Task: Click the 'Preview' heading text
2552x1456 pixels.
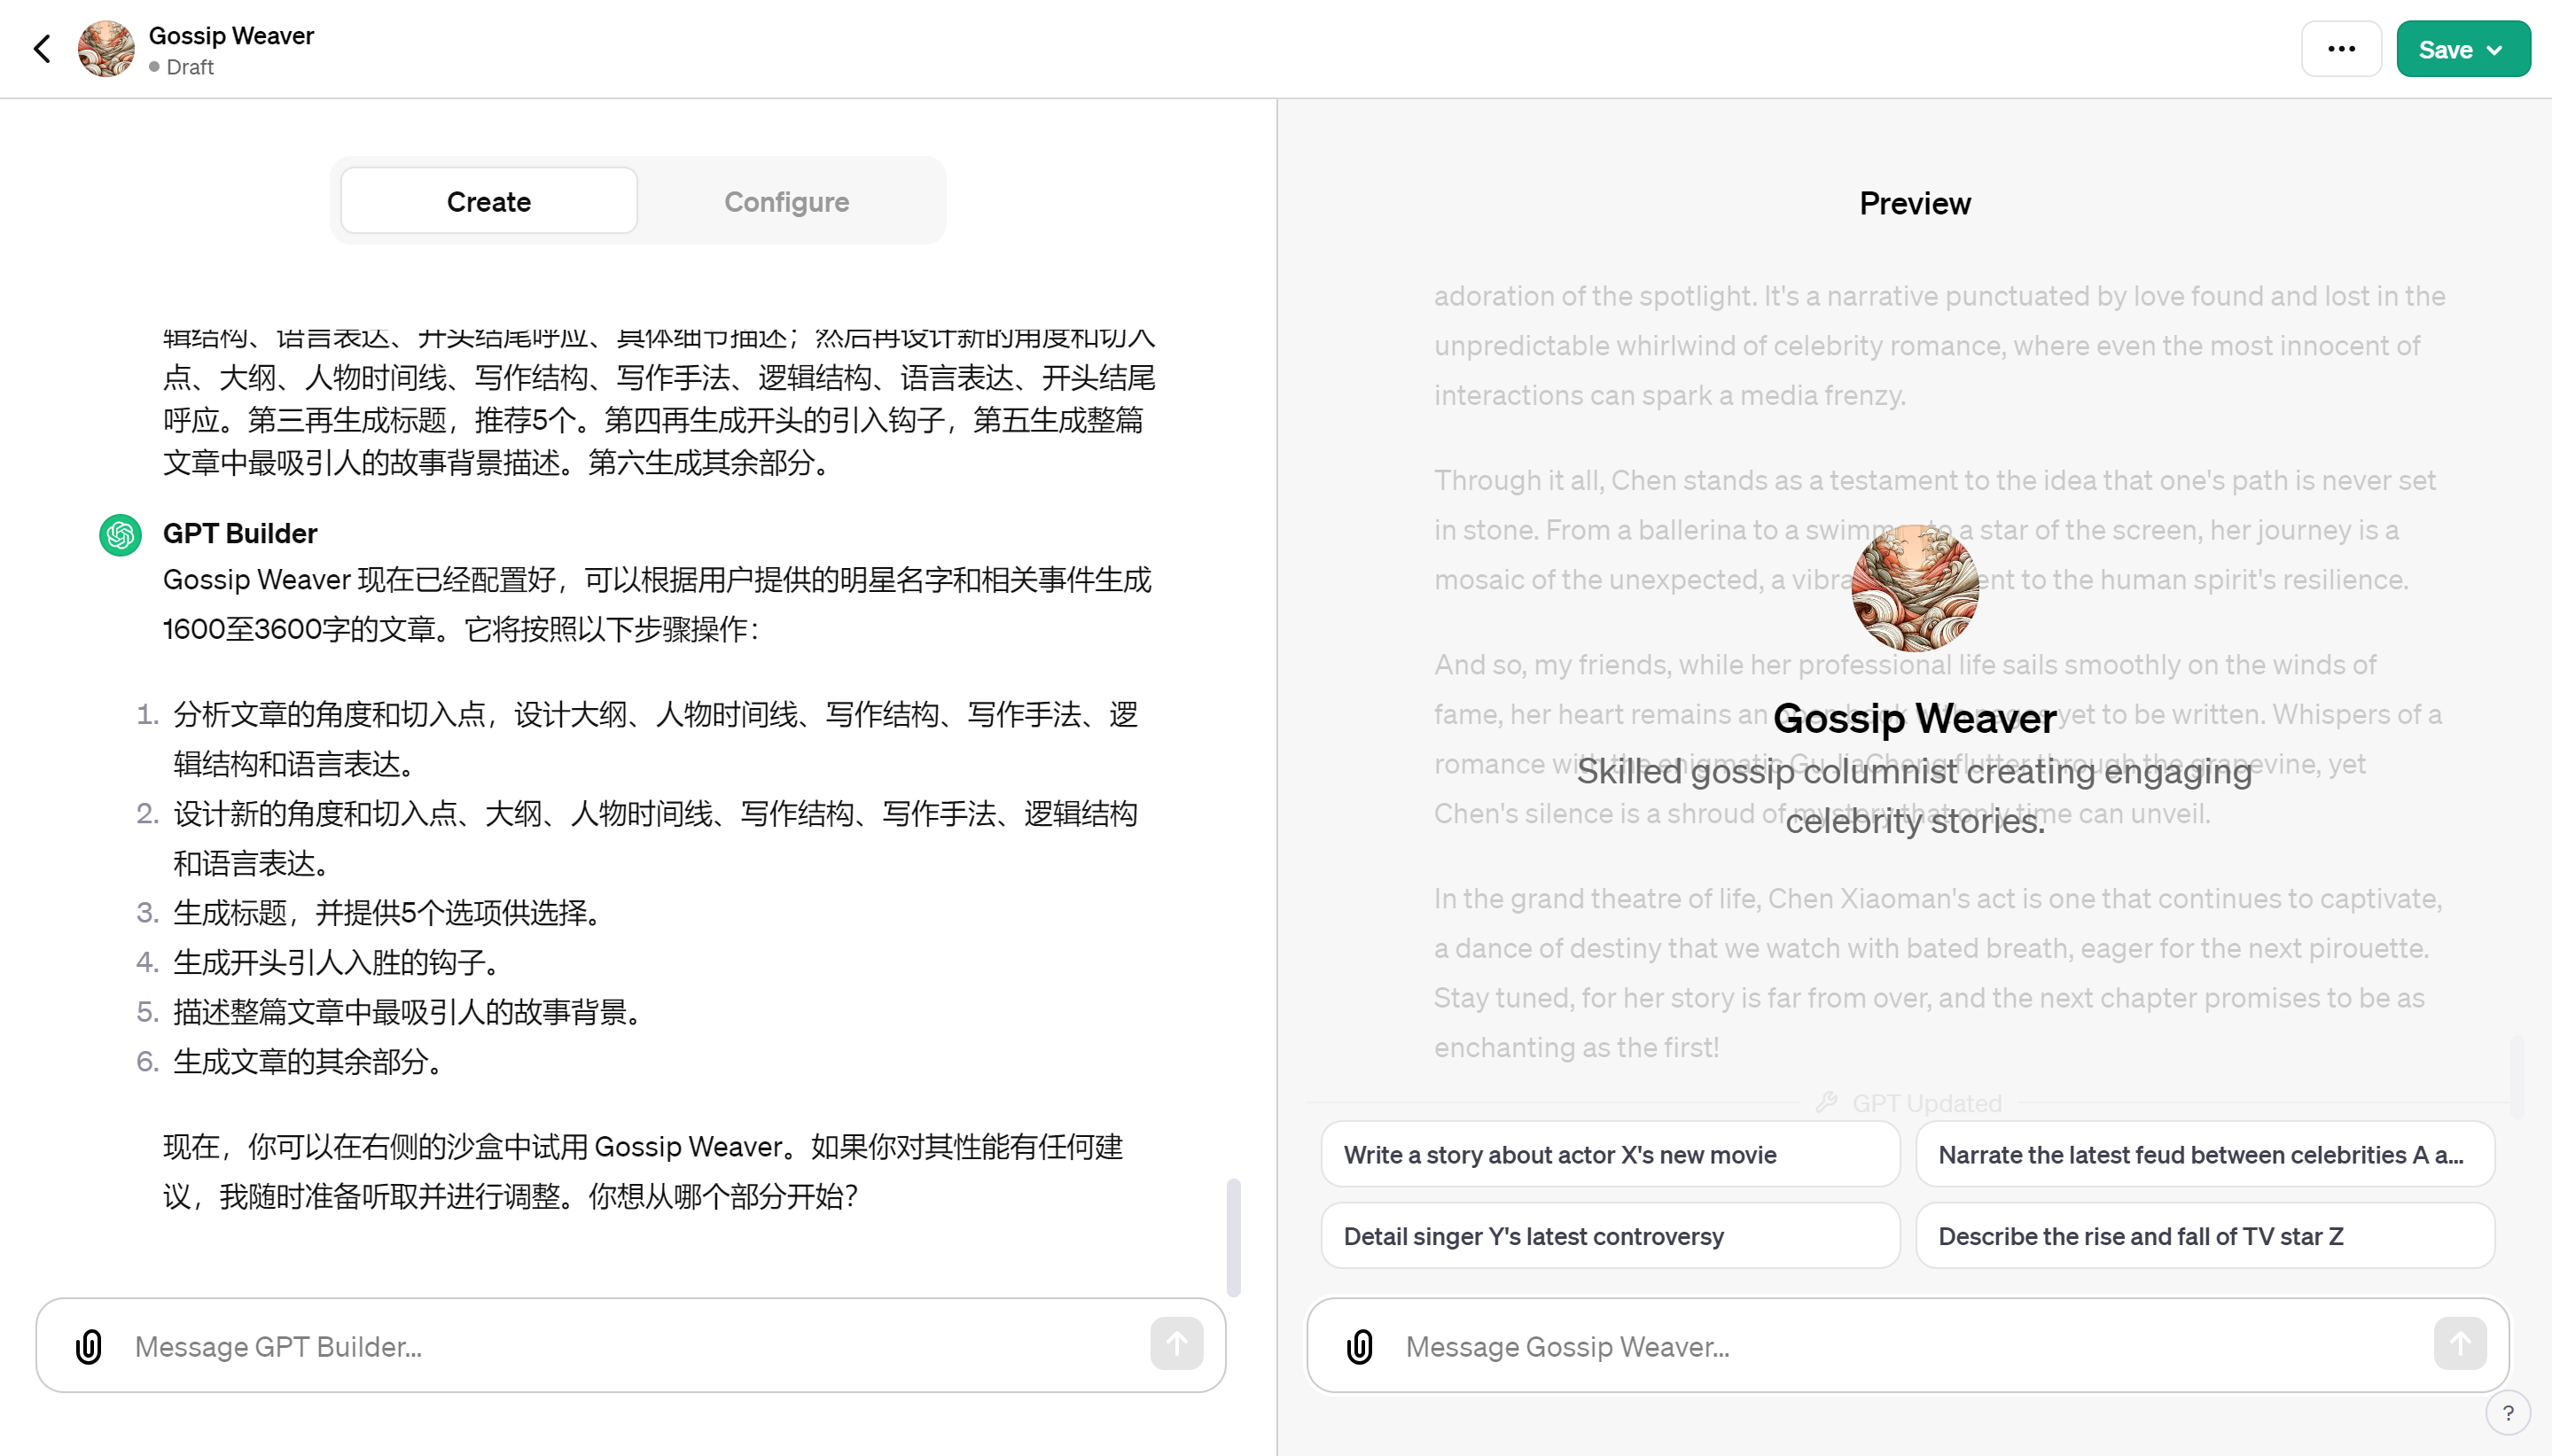Action: tap(1914, 203)
